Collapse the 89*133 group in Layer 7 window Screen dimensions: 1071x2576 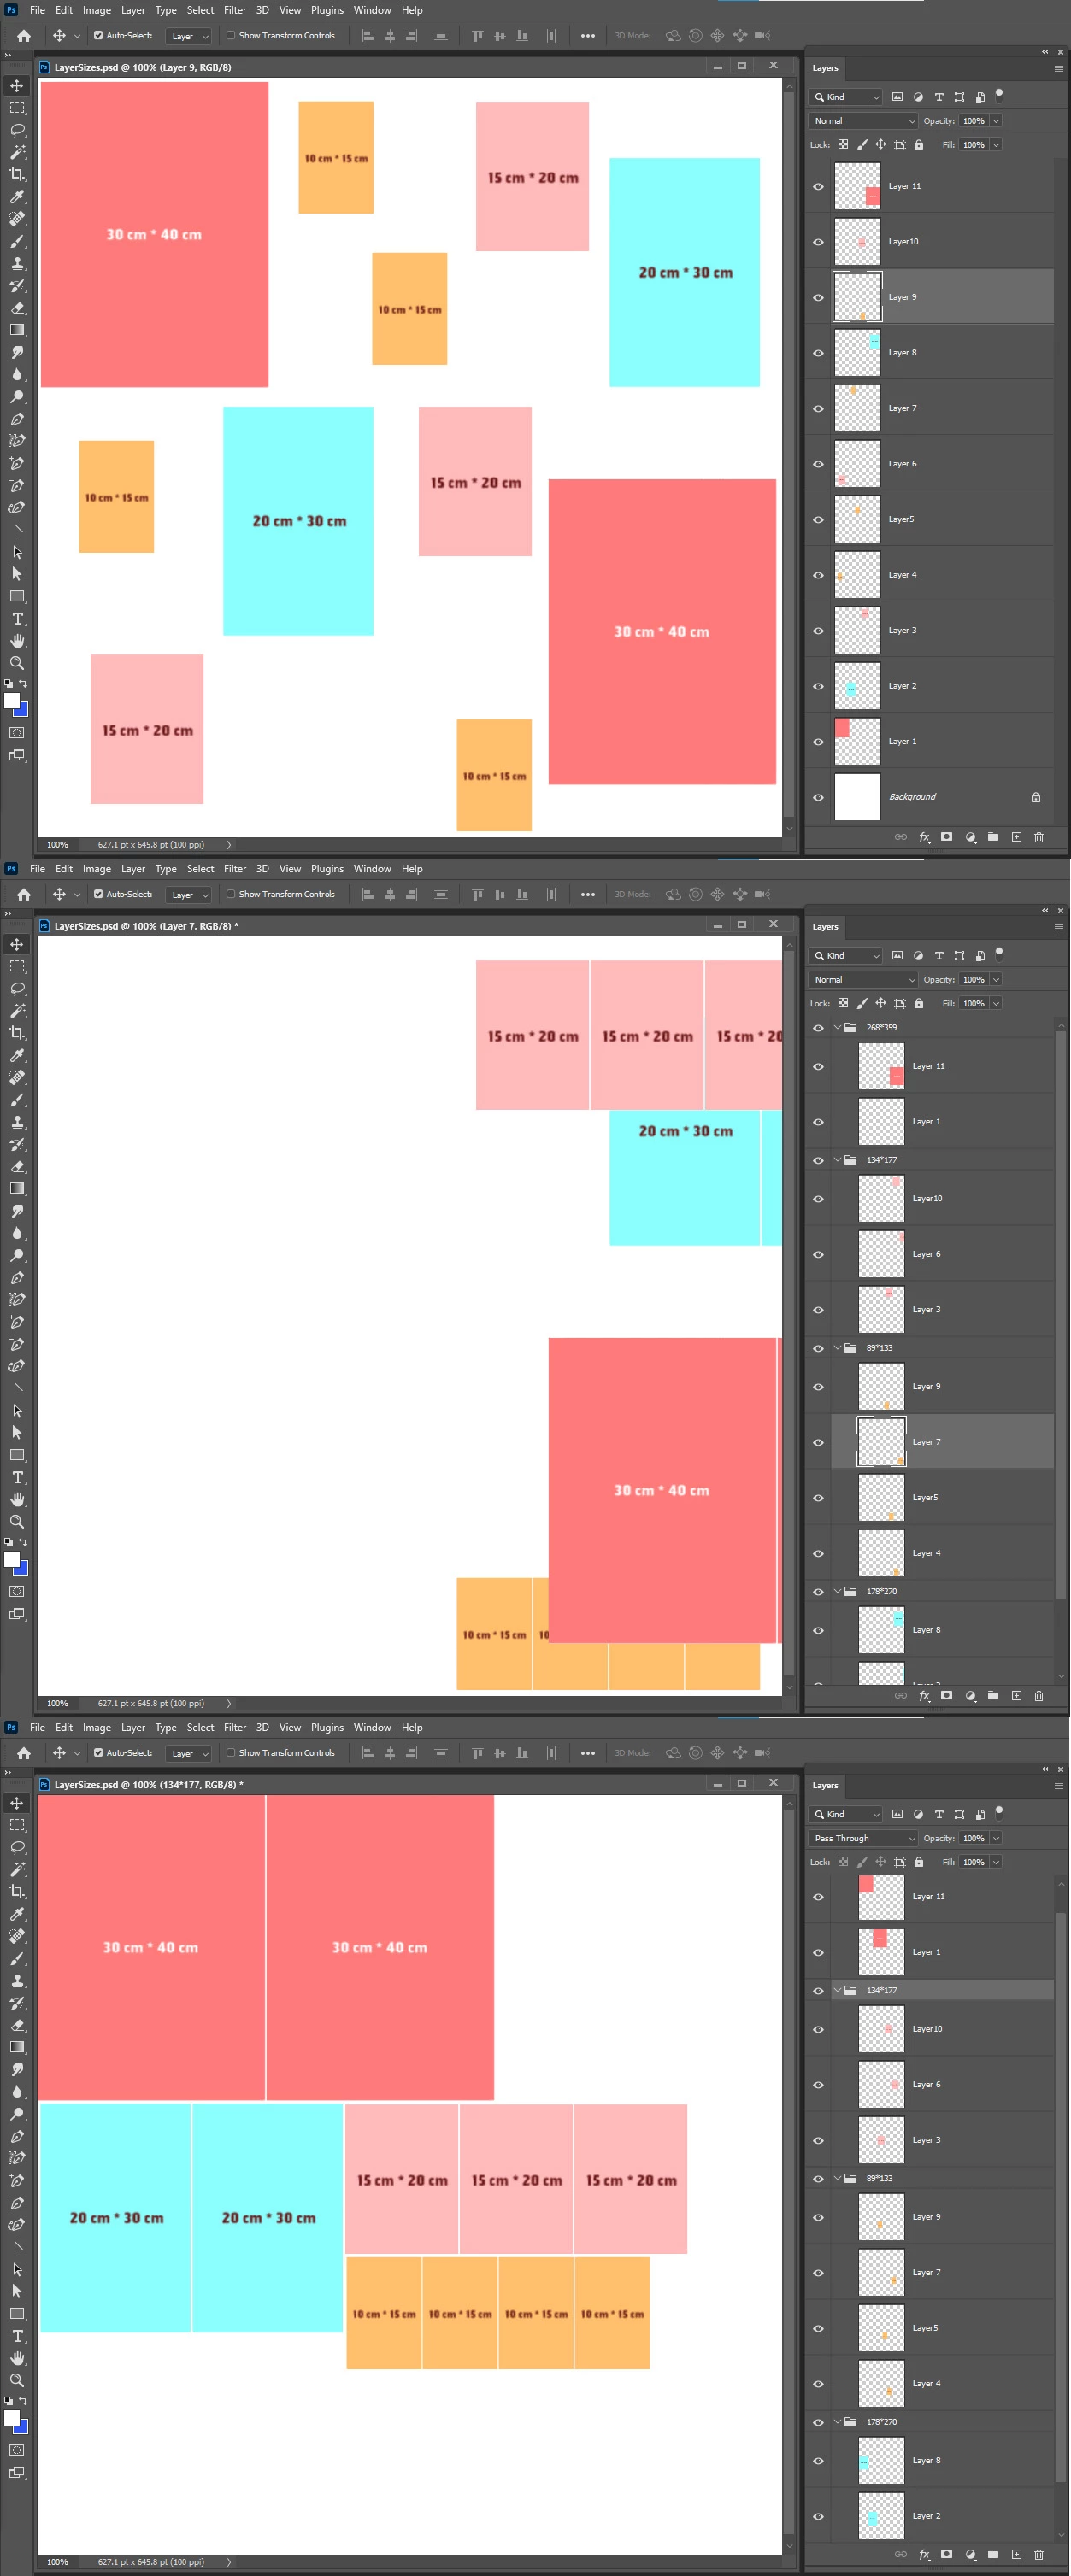(837, 1348)
